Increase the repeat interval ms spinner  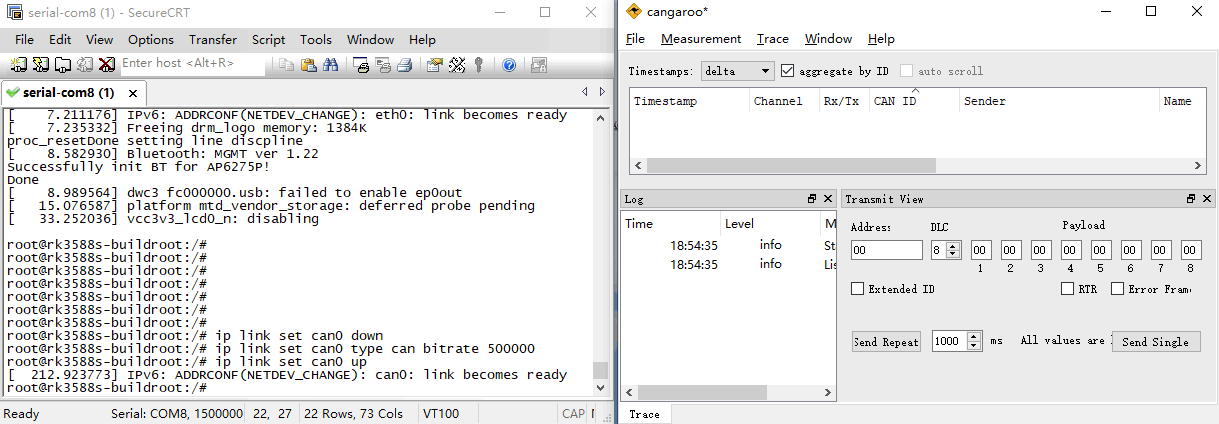click(976, 337)
